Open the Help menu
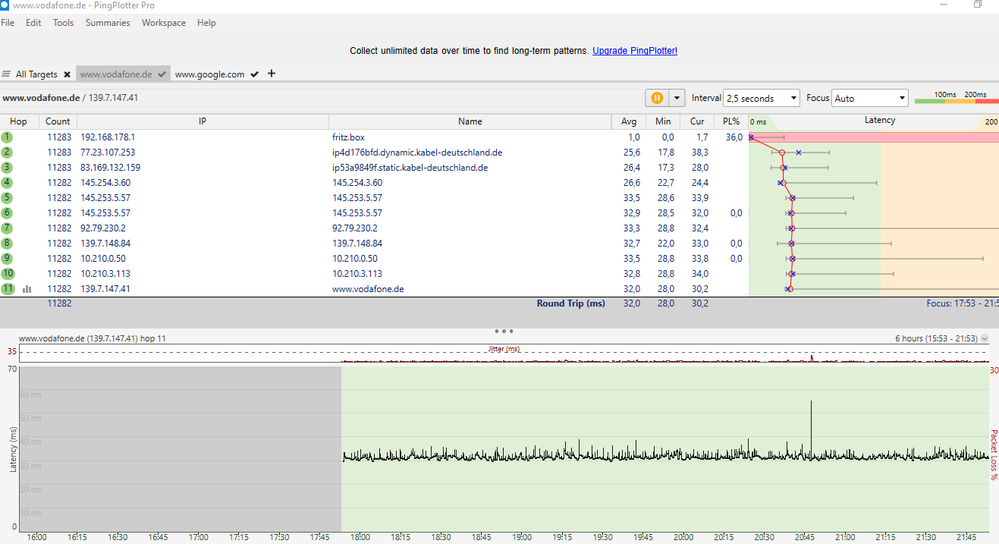The width and height of the screenshot is (999, 544). point(206,22)
